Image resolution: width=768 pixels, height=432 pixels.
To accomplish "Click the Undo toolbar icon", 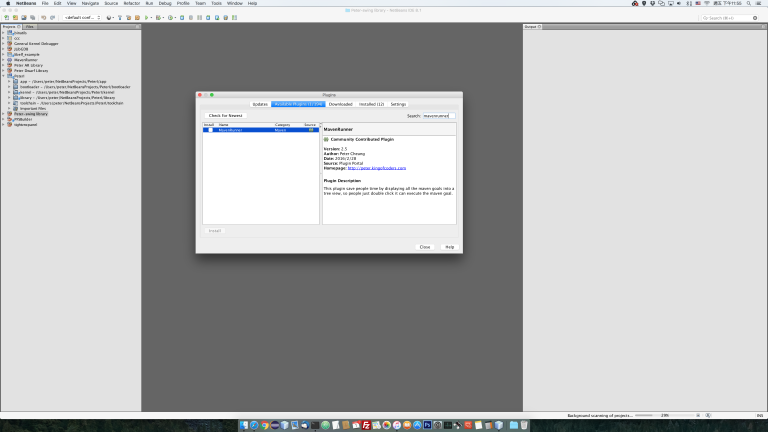I will (44, 18).
